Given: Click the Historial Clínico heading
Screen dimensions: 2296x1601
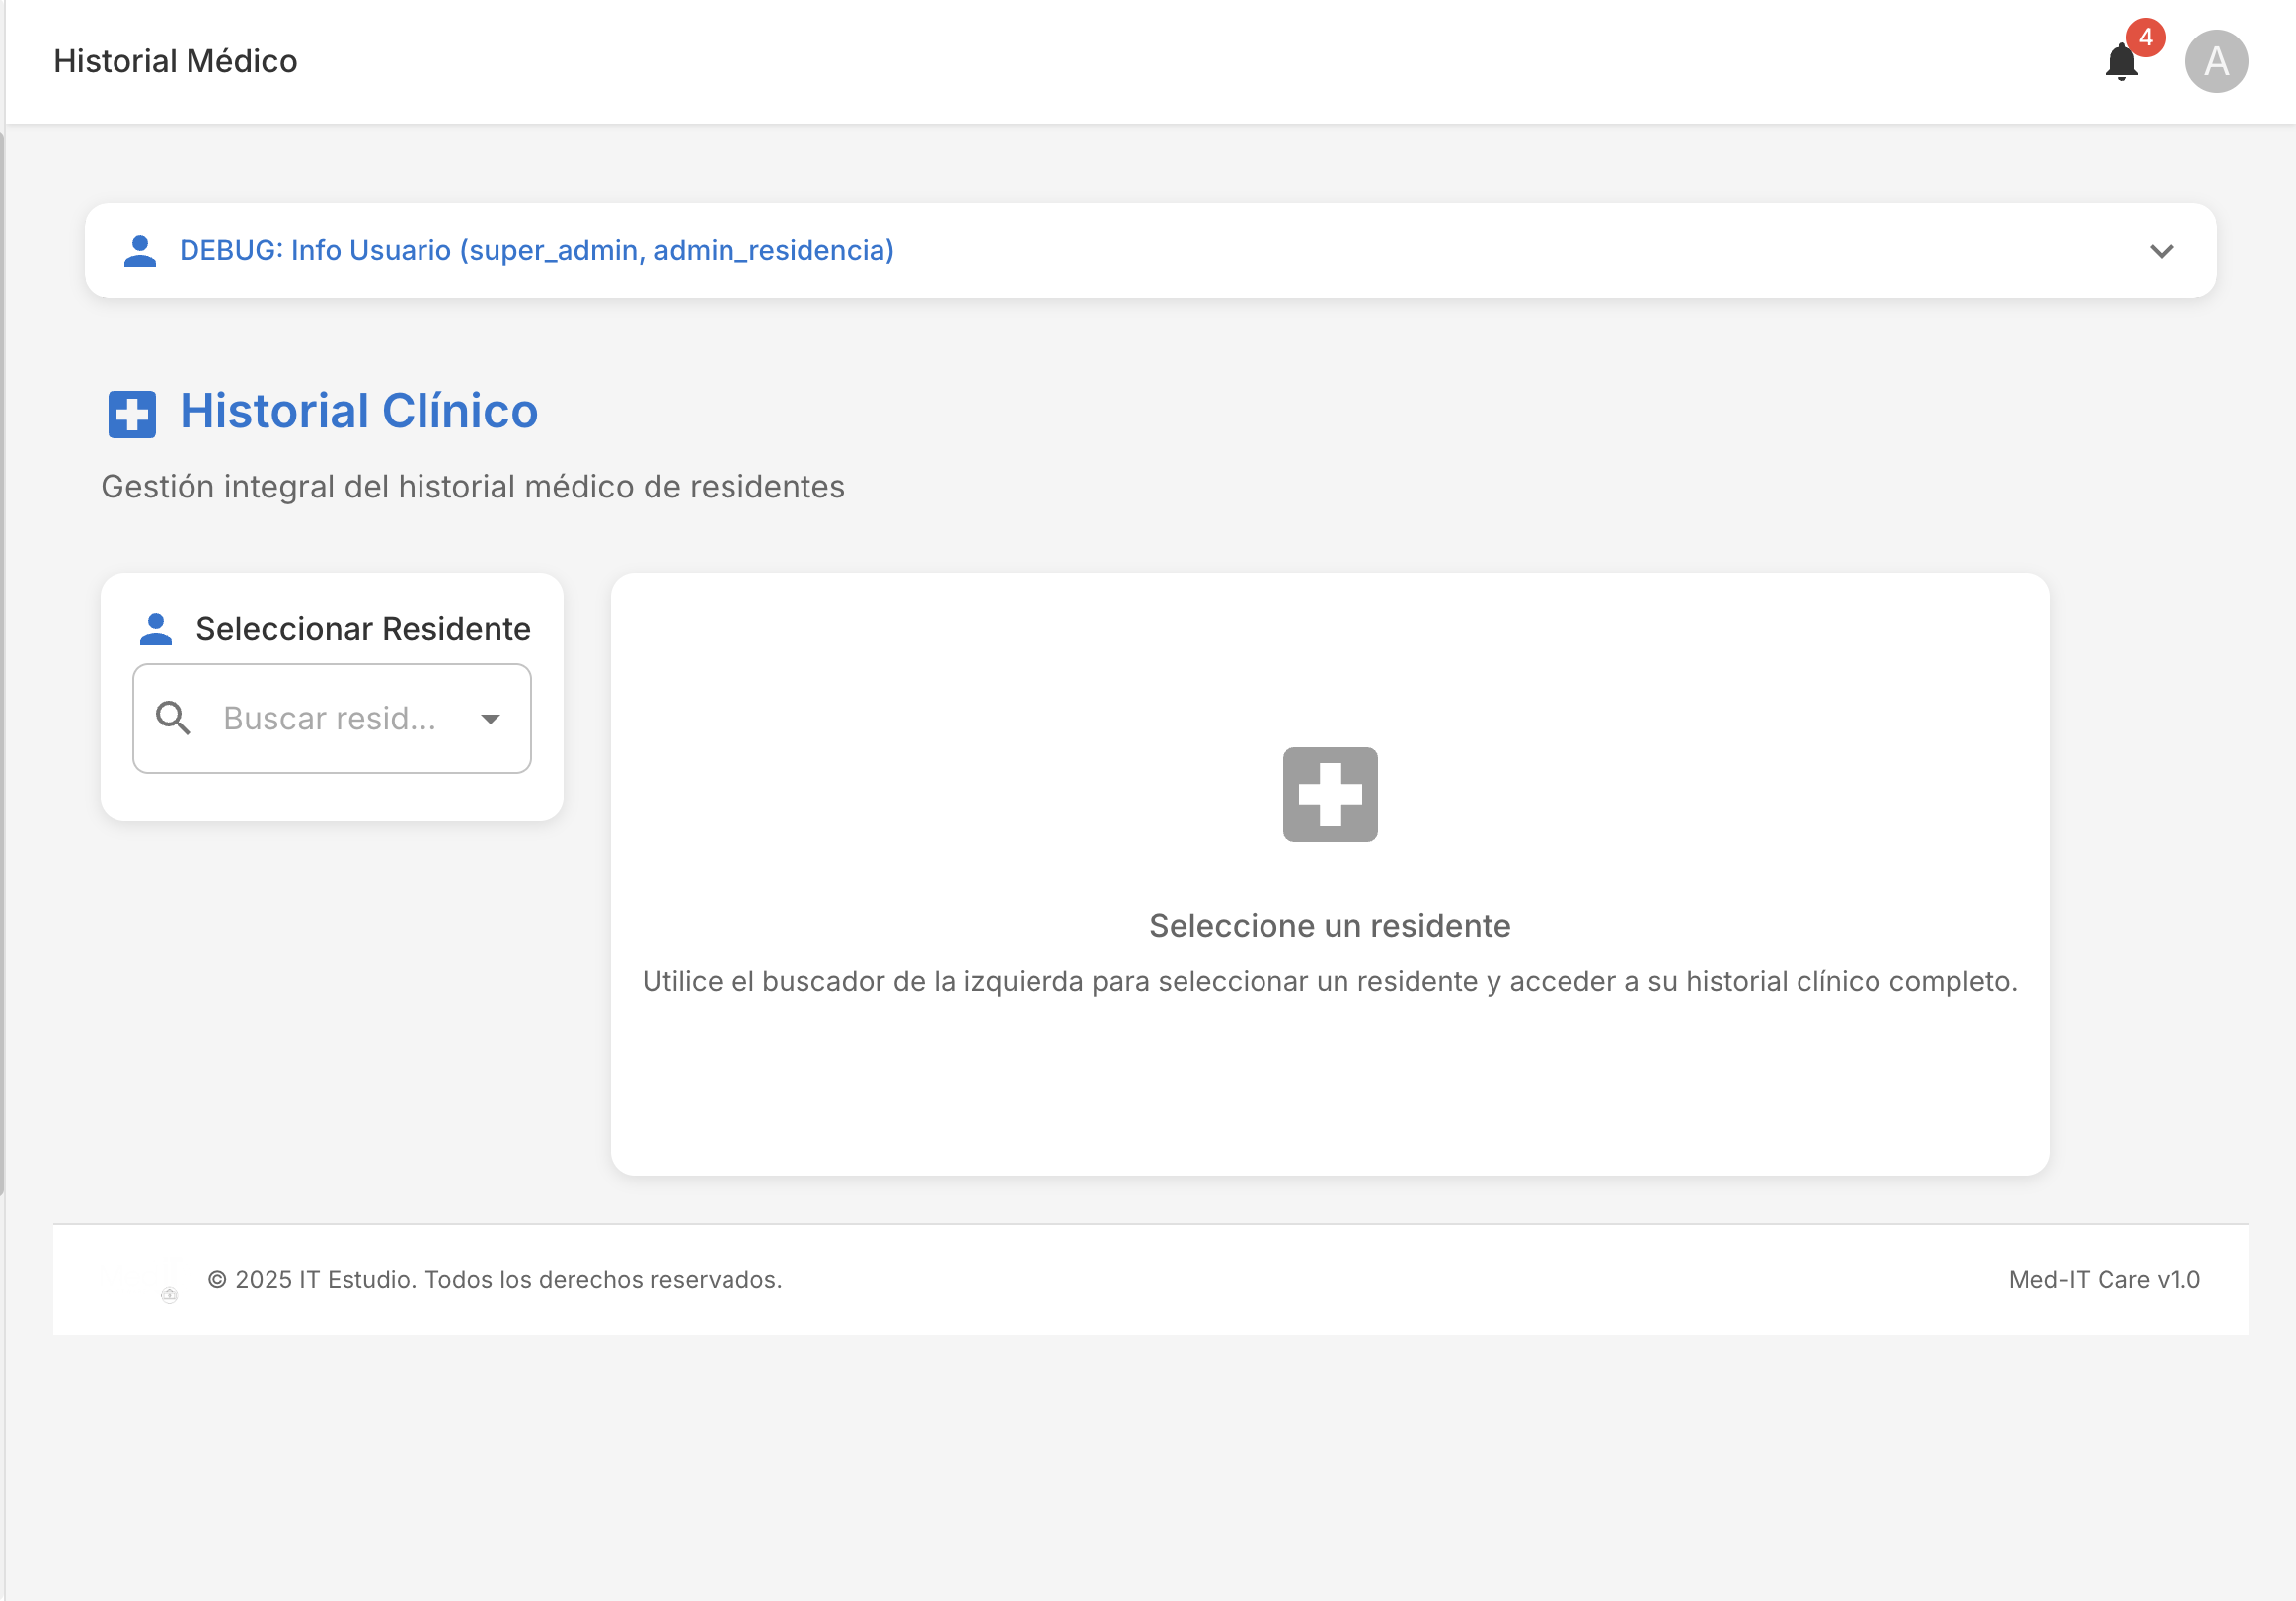Looking at the screenshot, I should [x=358, y=411].
